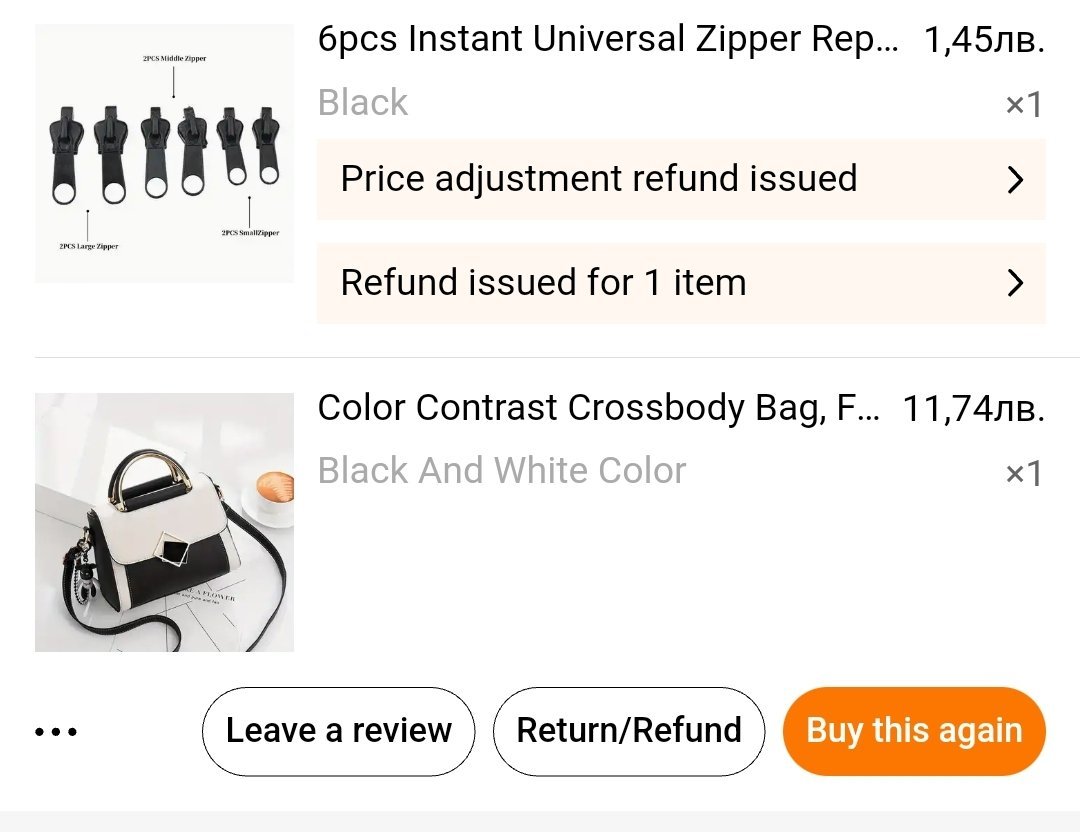View the Price adjustment refund issued details

click(599, 179)
